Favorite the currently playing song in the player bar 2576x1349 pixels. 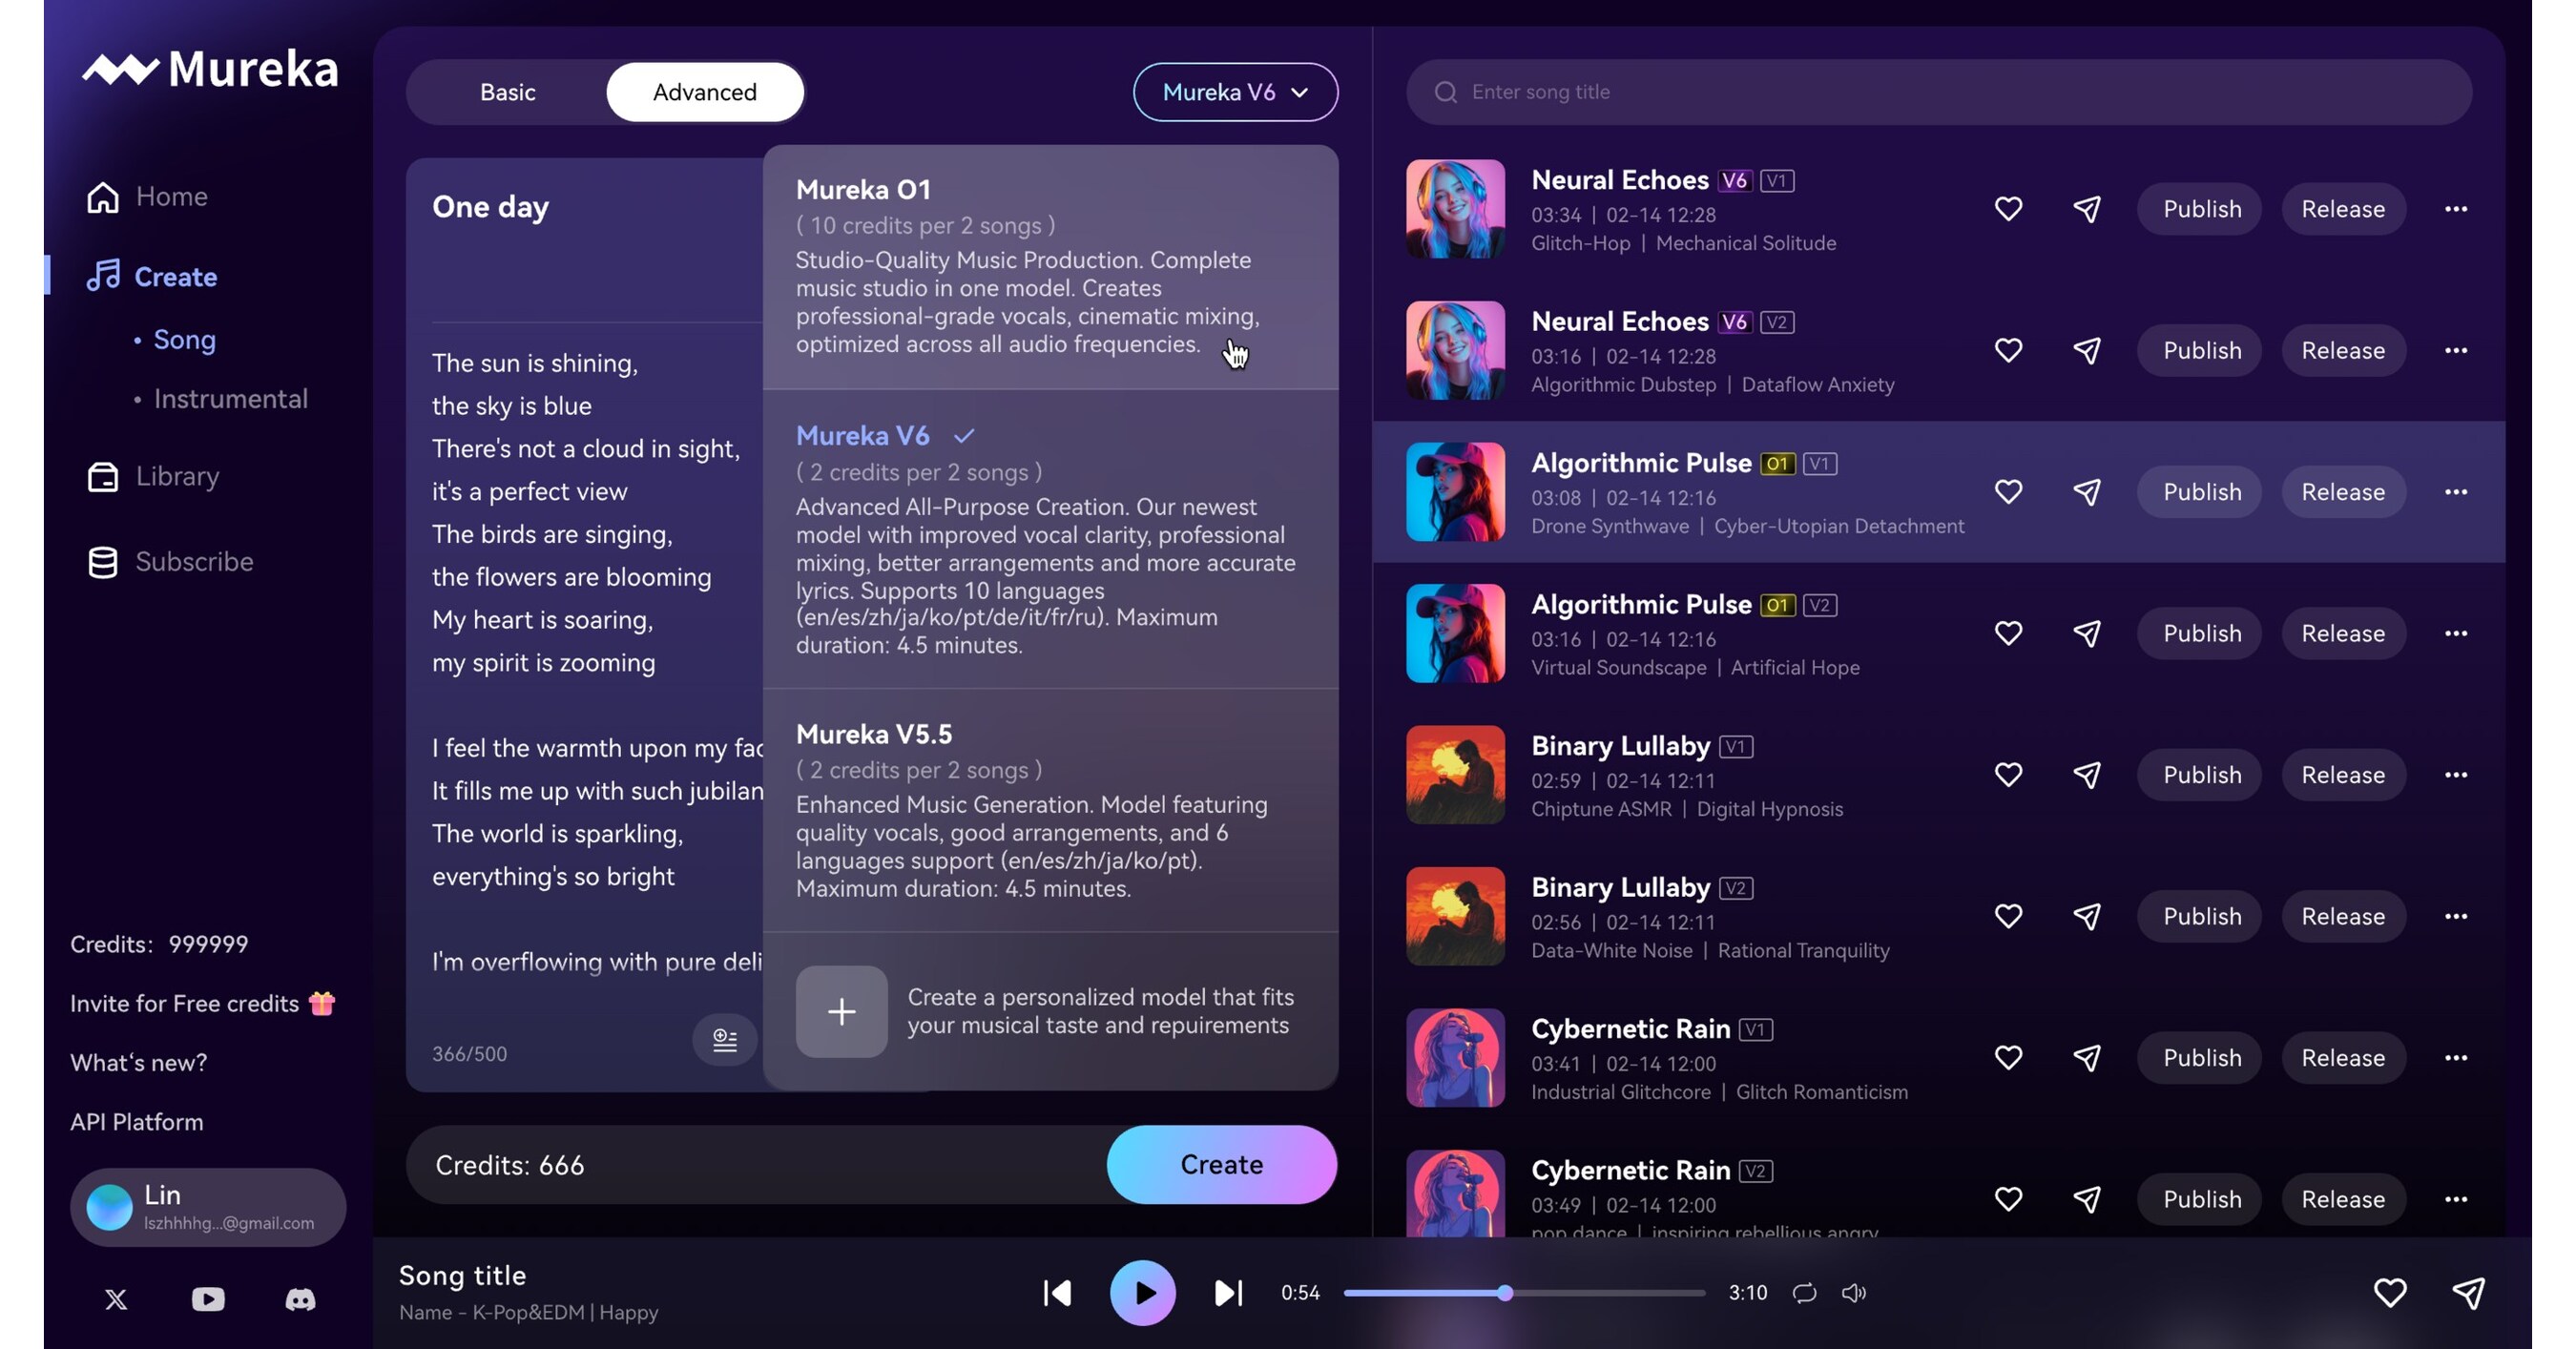pos(2390,1293)
